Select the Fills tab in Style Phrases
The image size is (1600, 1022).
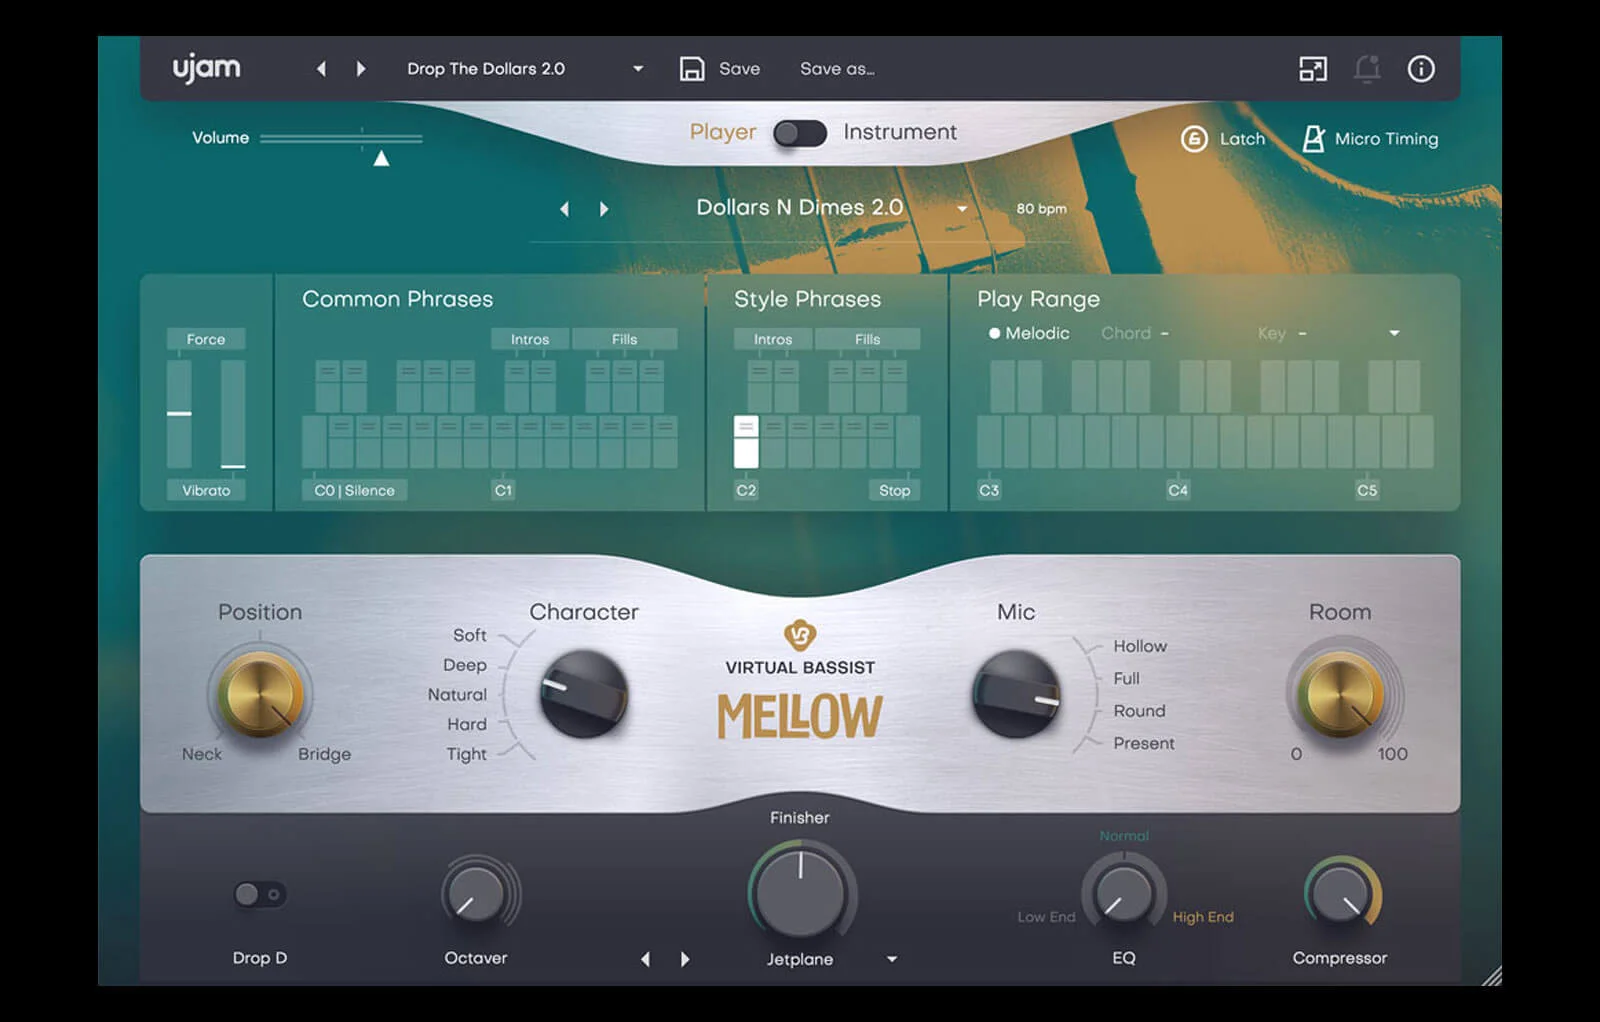(x=867, y=340)
